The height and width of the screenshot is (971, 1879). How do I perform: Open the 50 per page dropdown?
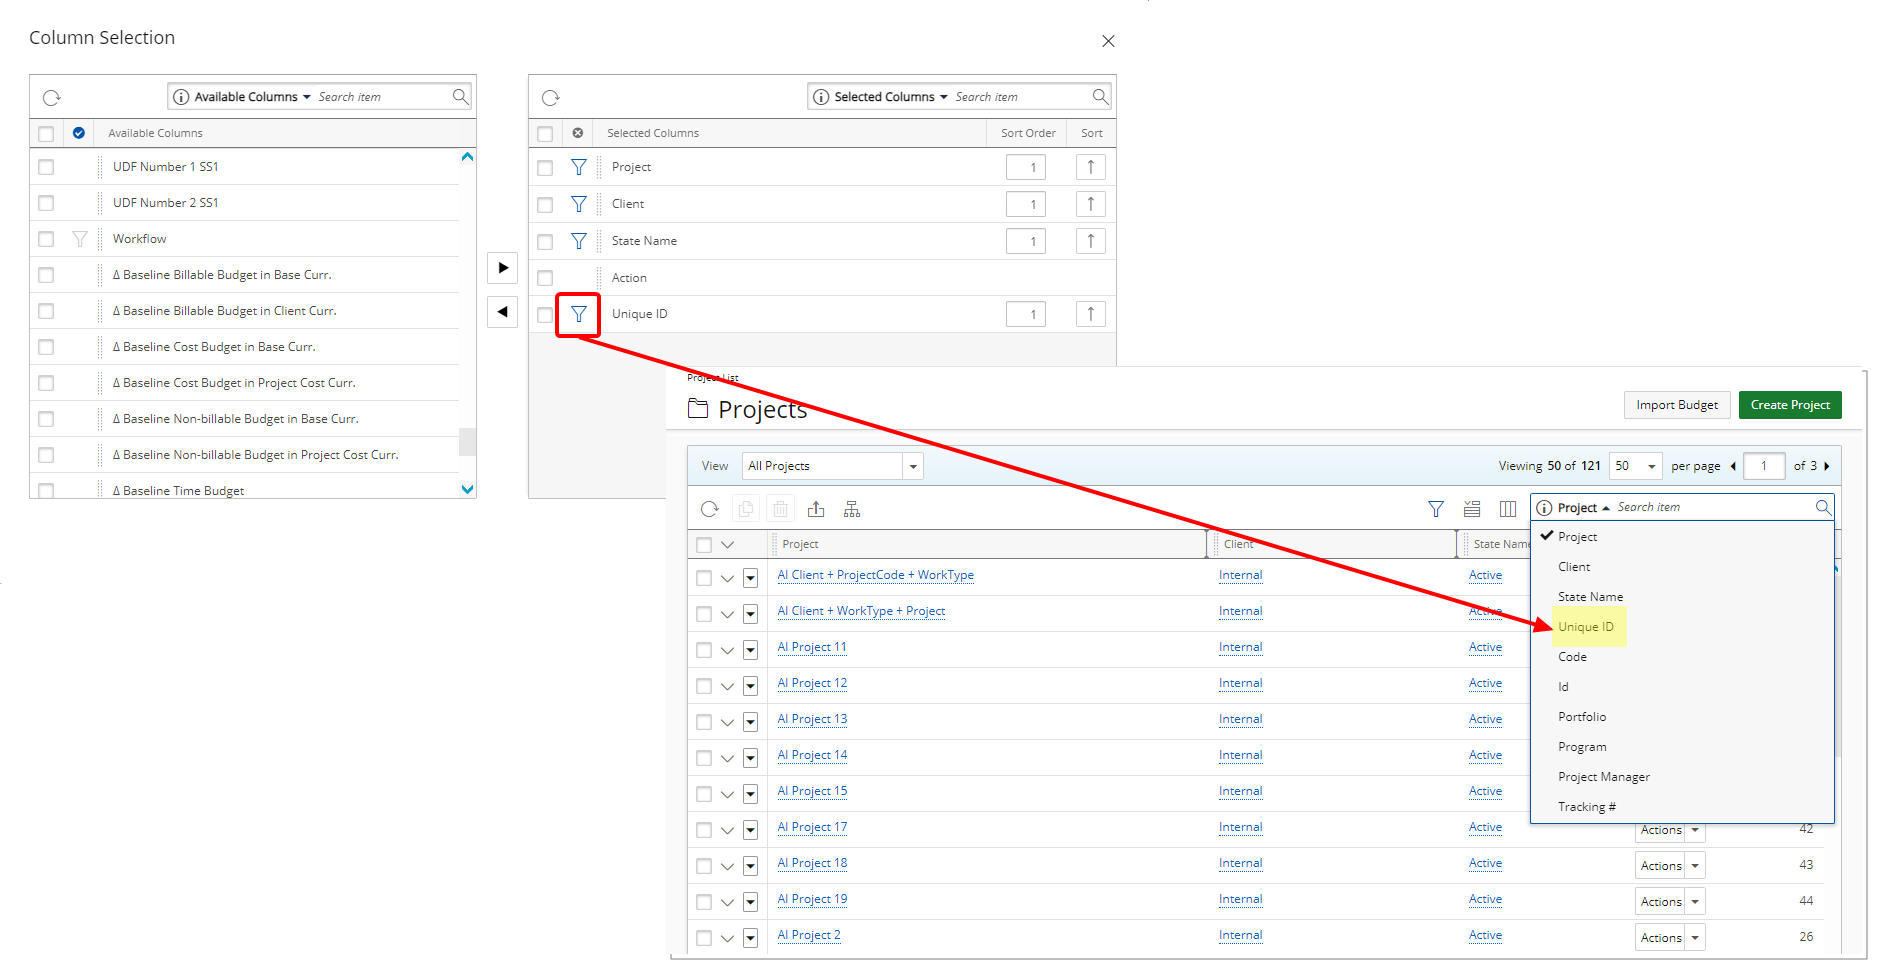point(1651,466)
